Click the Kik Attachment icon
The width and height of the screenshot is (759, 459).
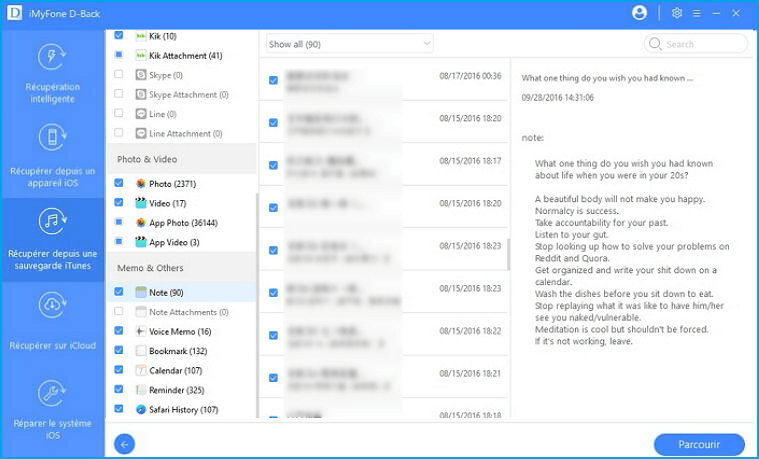pyautogui.click(x=141, y=55)
